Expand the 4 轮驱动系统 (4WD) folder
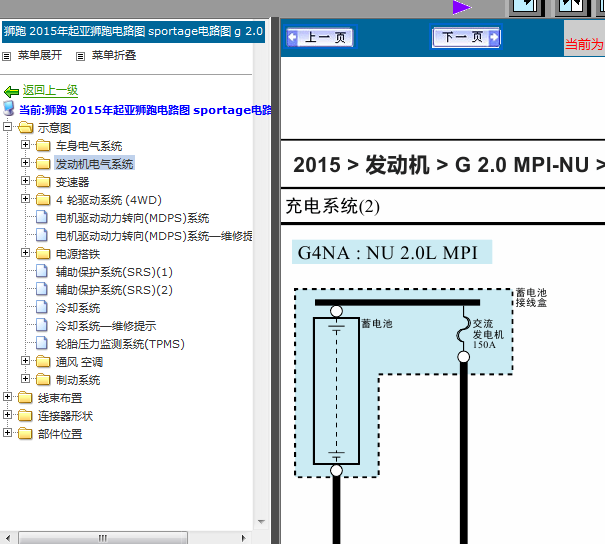Screen dimensions: 605x544 tap(25, 199)
